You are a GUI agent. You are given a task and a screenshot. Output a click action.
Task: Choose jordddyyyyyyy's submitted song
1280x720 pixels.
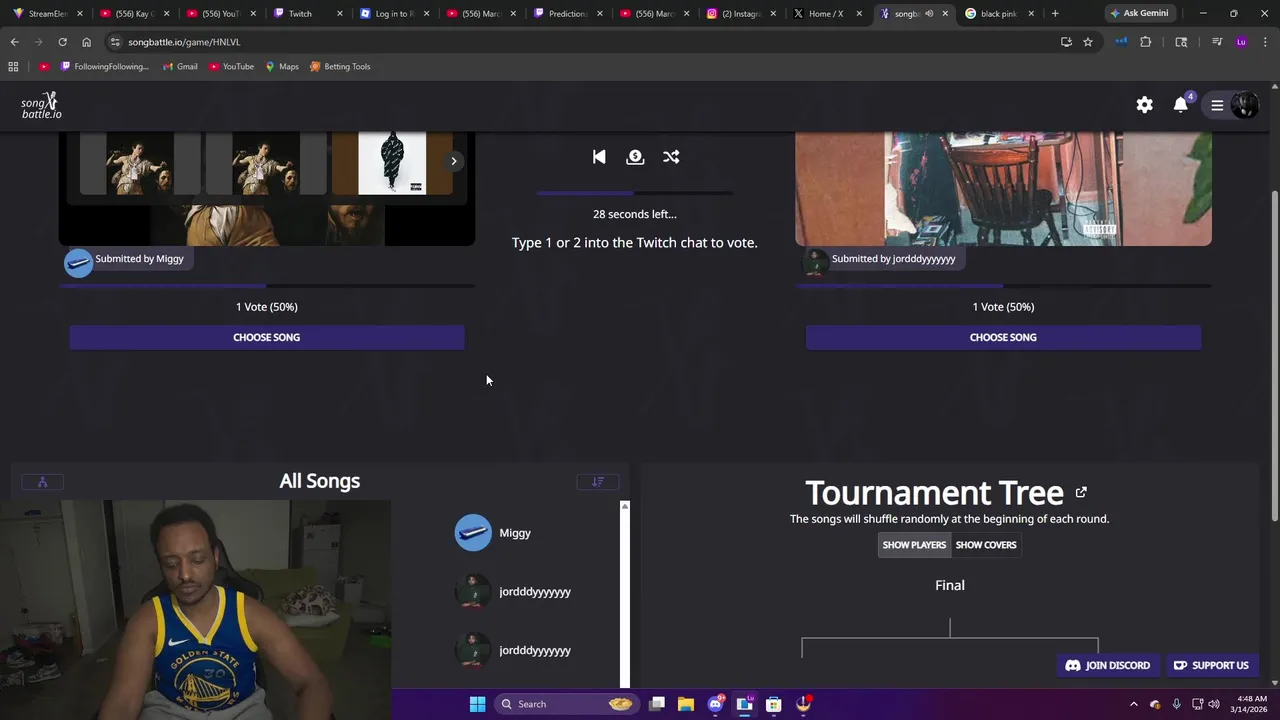click(x=1003, y=337)
